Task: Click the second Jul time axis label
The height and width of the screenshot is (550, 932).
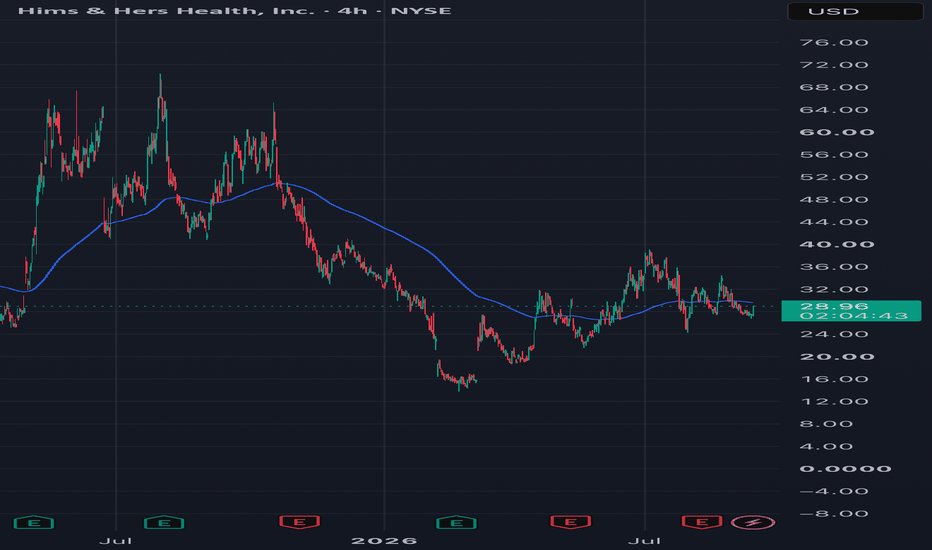Action: pos(644,541)
